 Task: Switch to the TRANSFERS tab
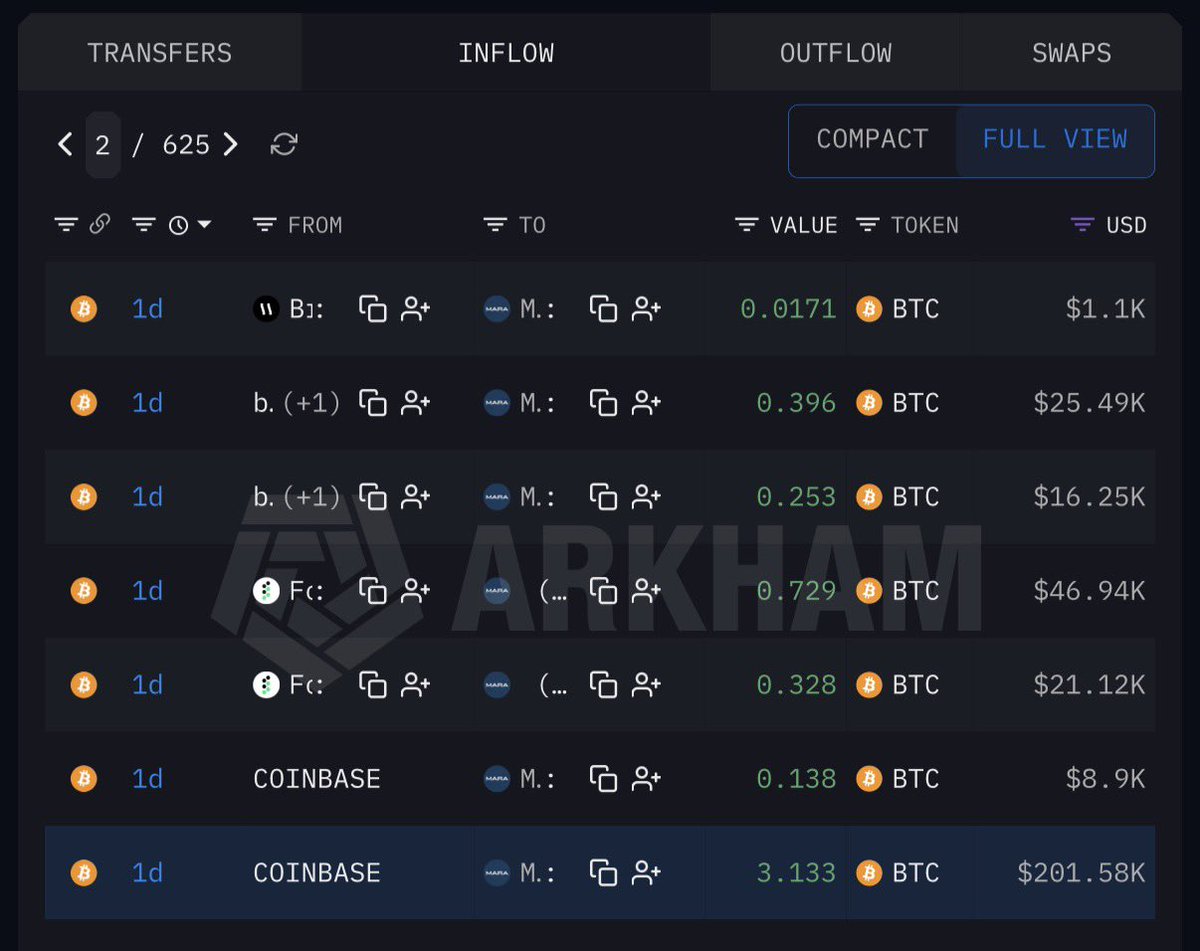point(160,53)
